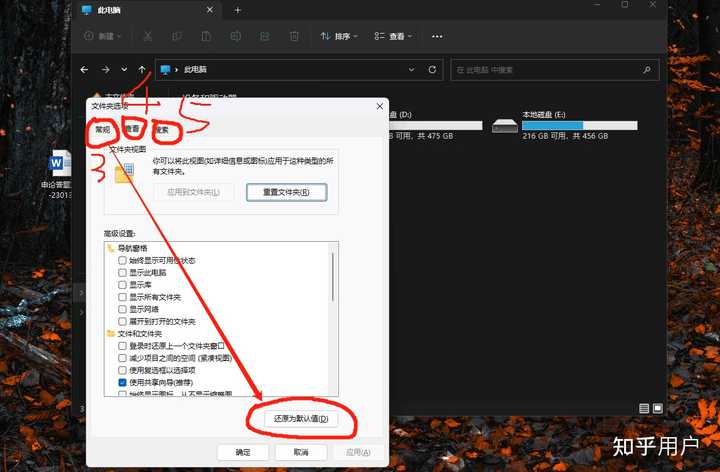720x472 pixels.
Task: Refresh the 此电脑 folder view
Action: point(432,70)
